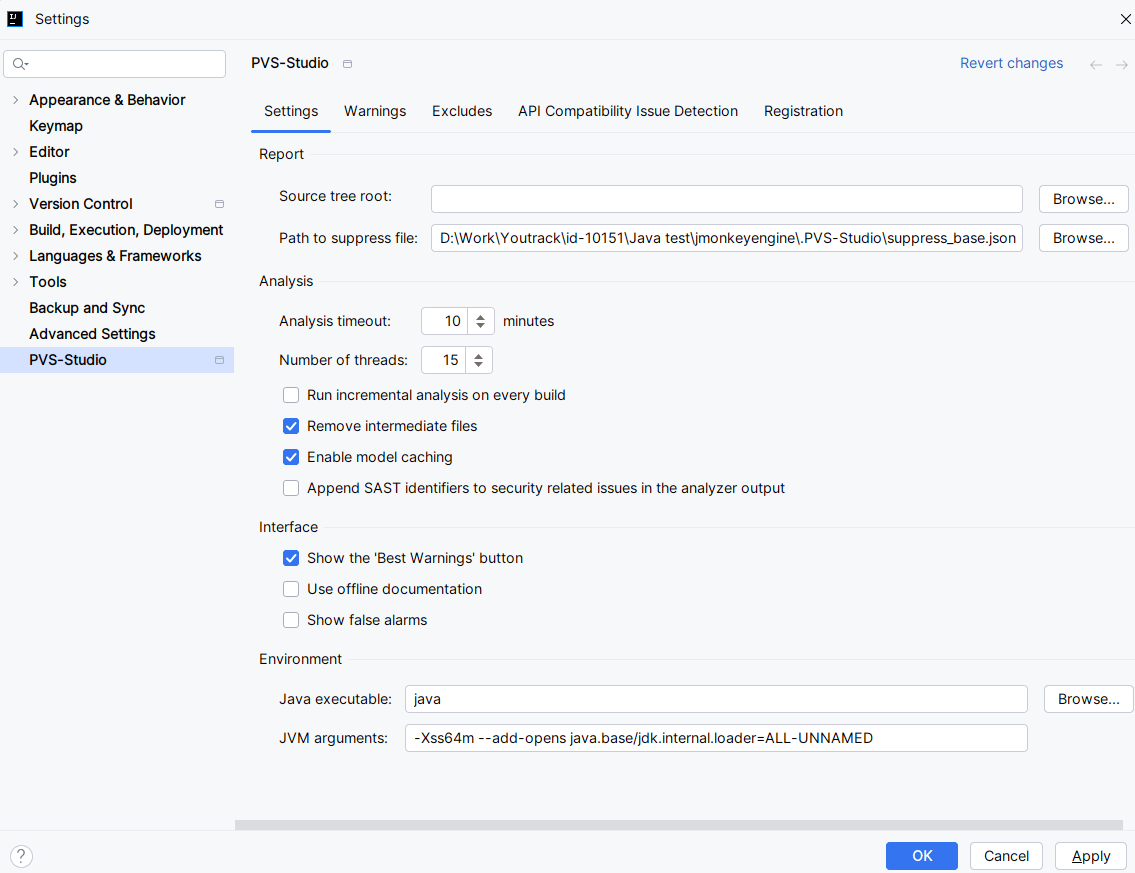Image resolution: width=1135 pixels, height=873 pixels.
Task: Toggle Show false alarms checkbox
Action: coord(291,620)
